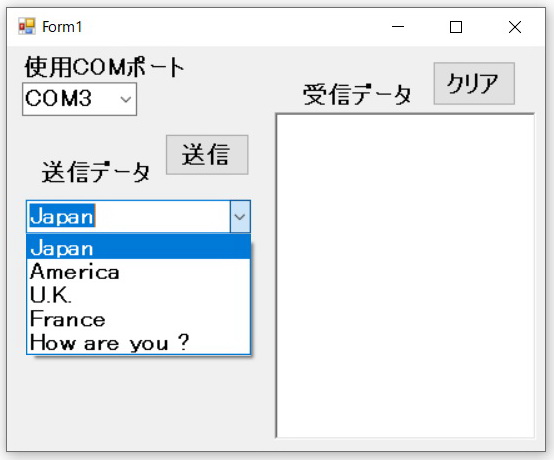554x460 pixels.
Task: Collapse the send data dropdown arrow
Action: coord(240,217)
